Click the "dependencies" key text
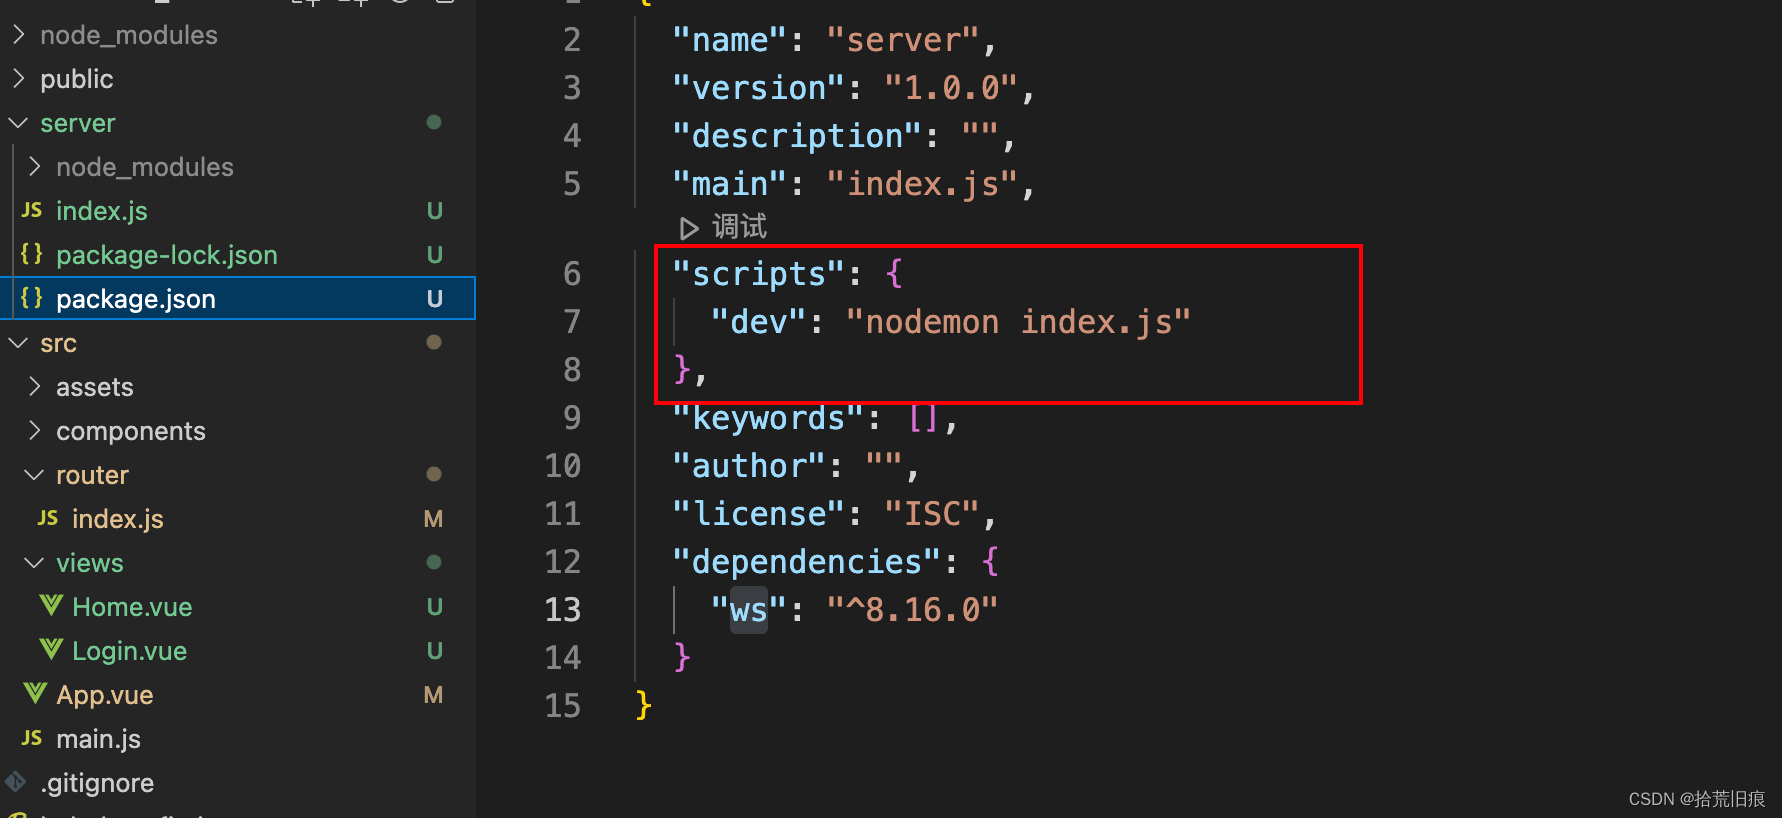 click(x=807, y=562)
